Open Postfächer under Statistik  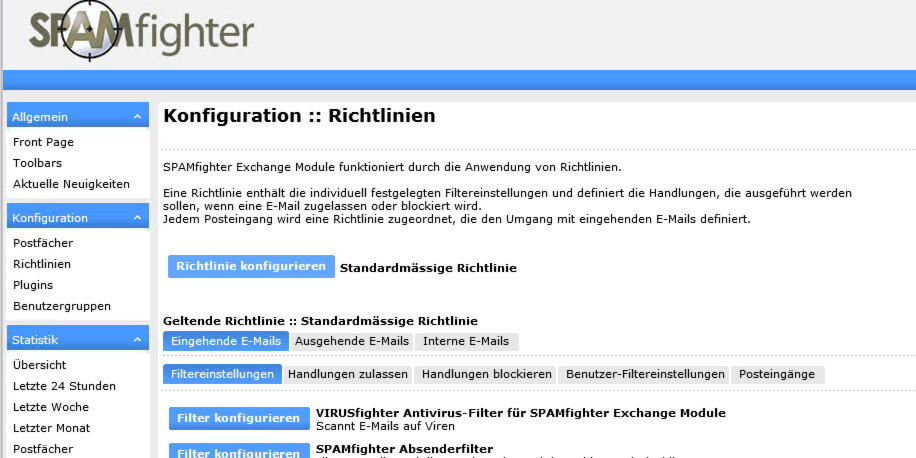pos(43,449)
